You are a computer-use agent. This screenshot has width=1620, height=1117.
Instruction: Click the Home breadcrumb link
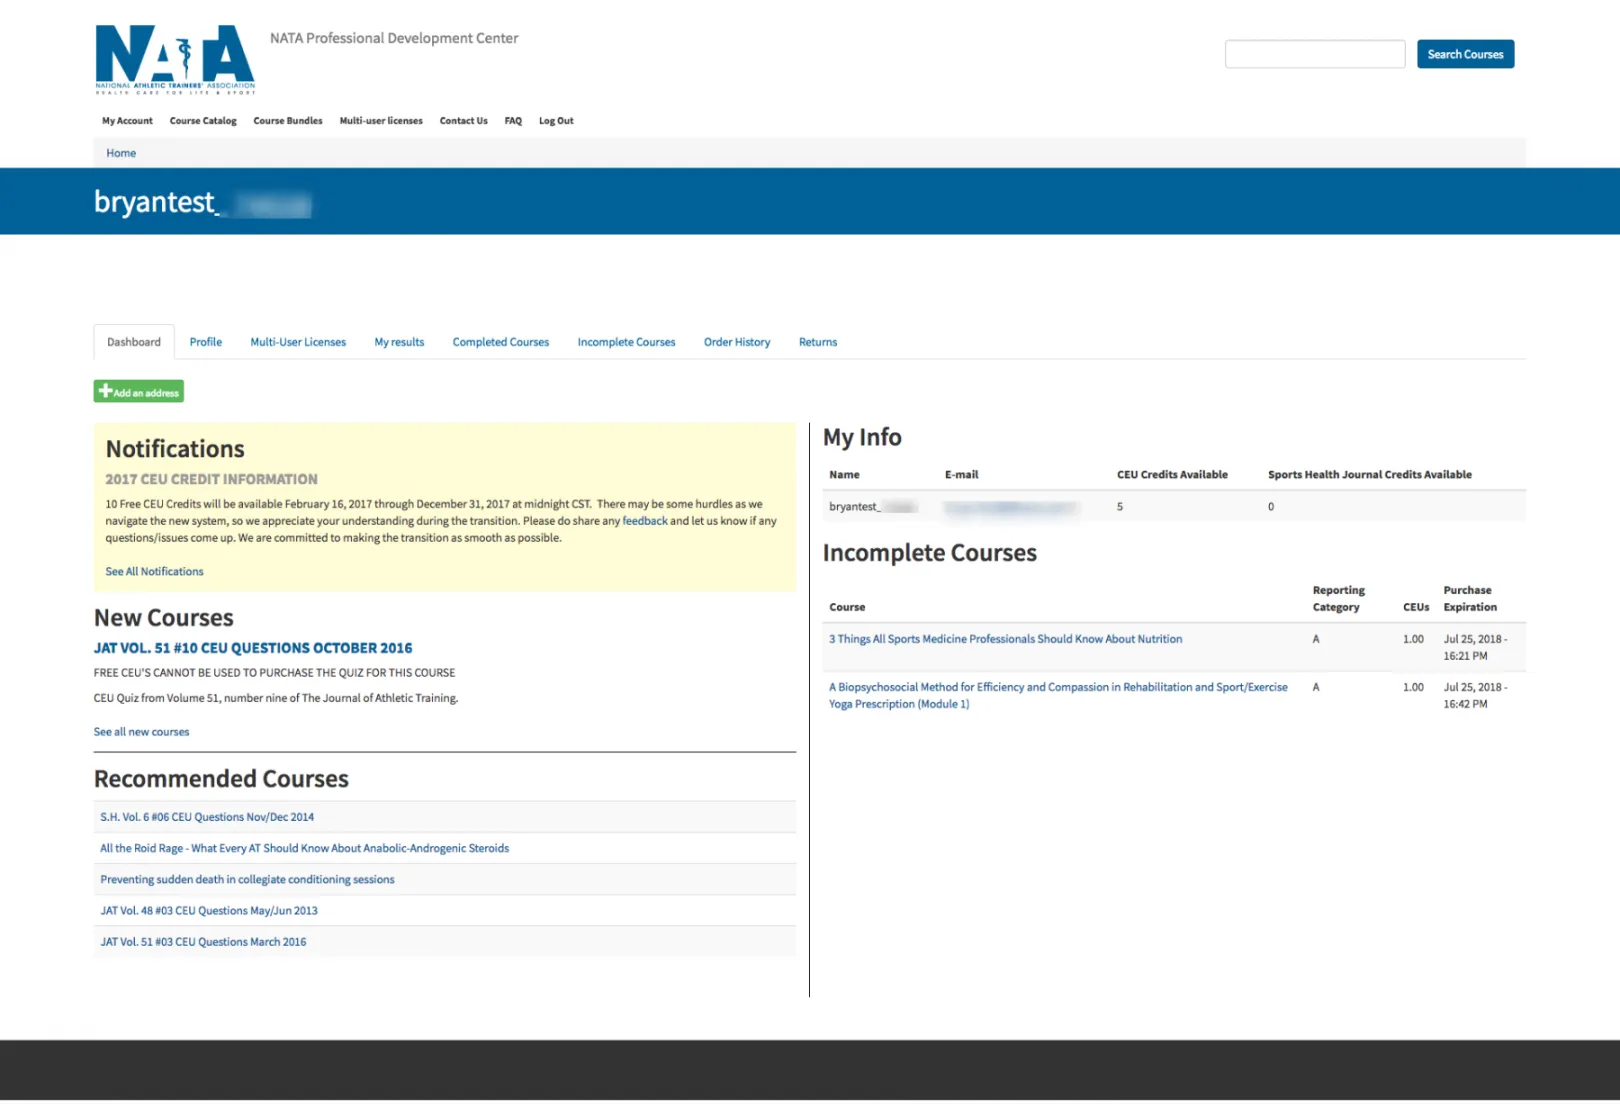pyautogui.click(x=121, y=153)
